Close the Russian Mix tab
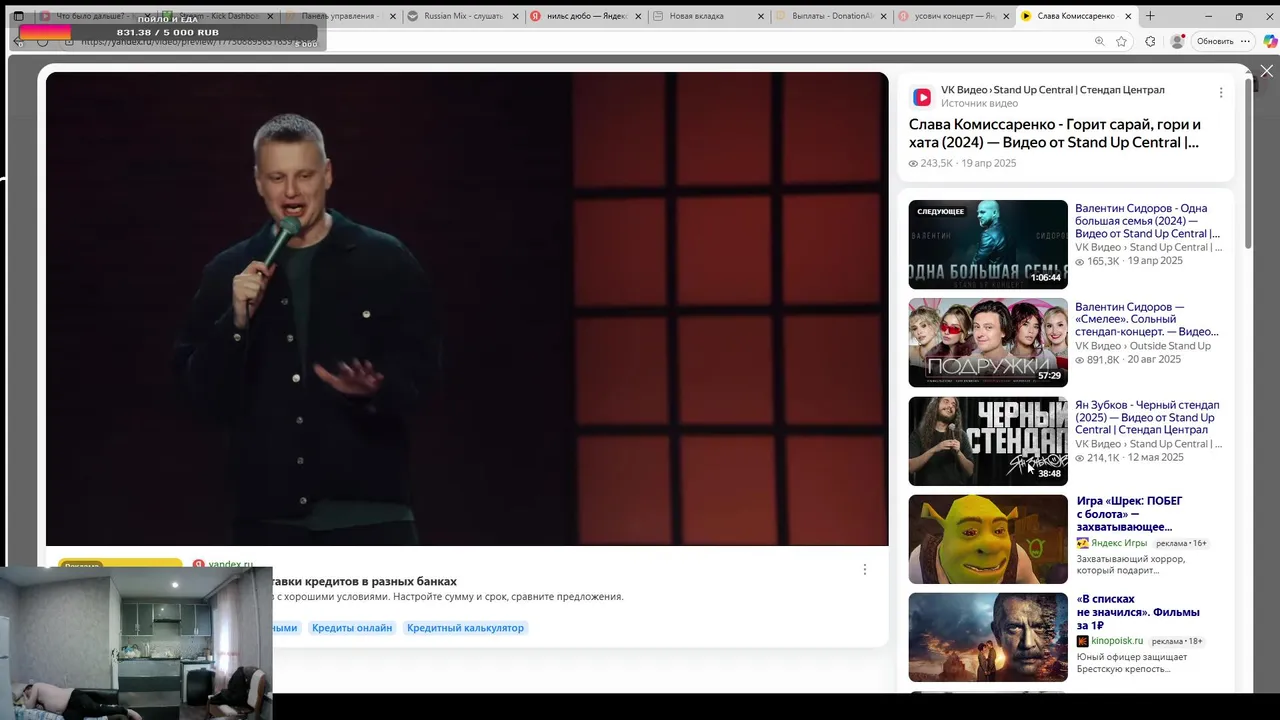Image resolution: width=1280 pixels, height=720 pixels. click(516, 16)
